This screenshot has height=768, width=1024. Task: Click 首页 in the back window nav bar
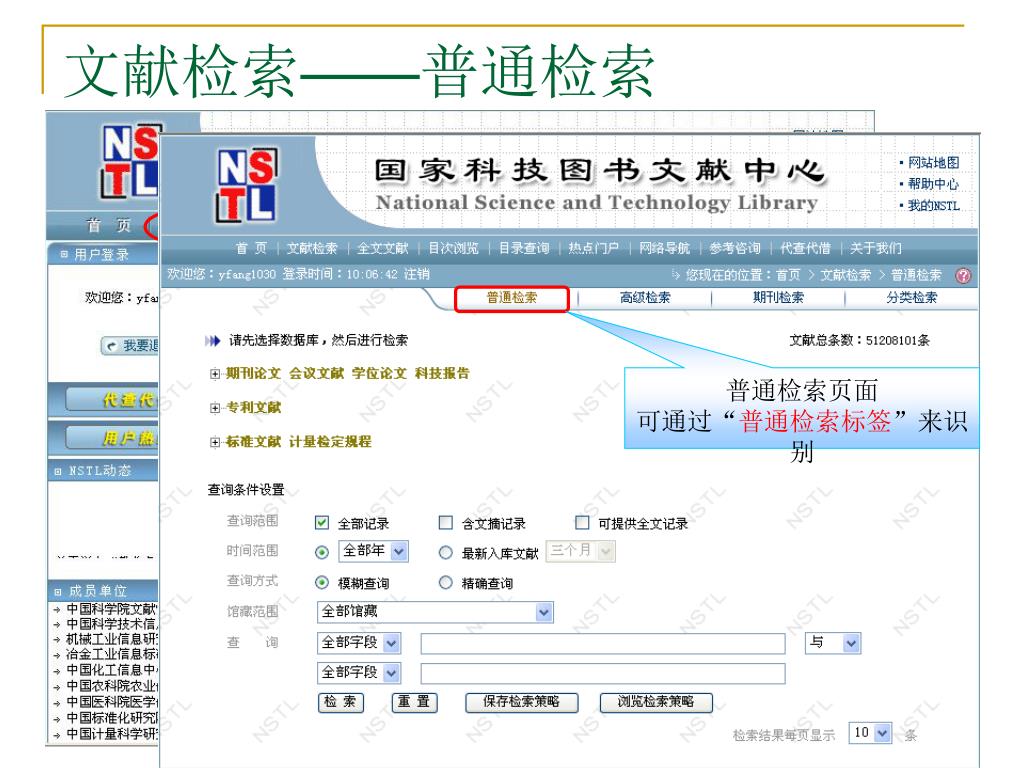tap(108, 225)
